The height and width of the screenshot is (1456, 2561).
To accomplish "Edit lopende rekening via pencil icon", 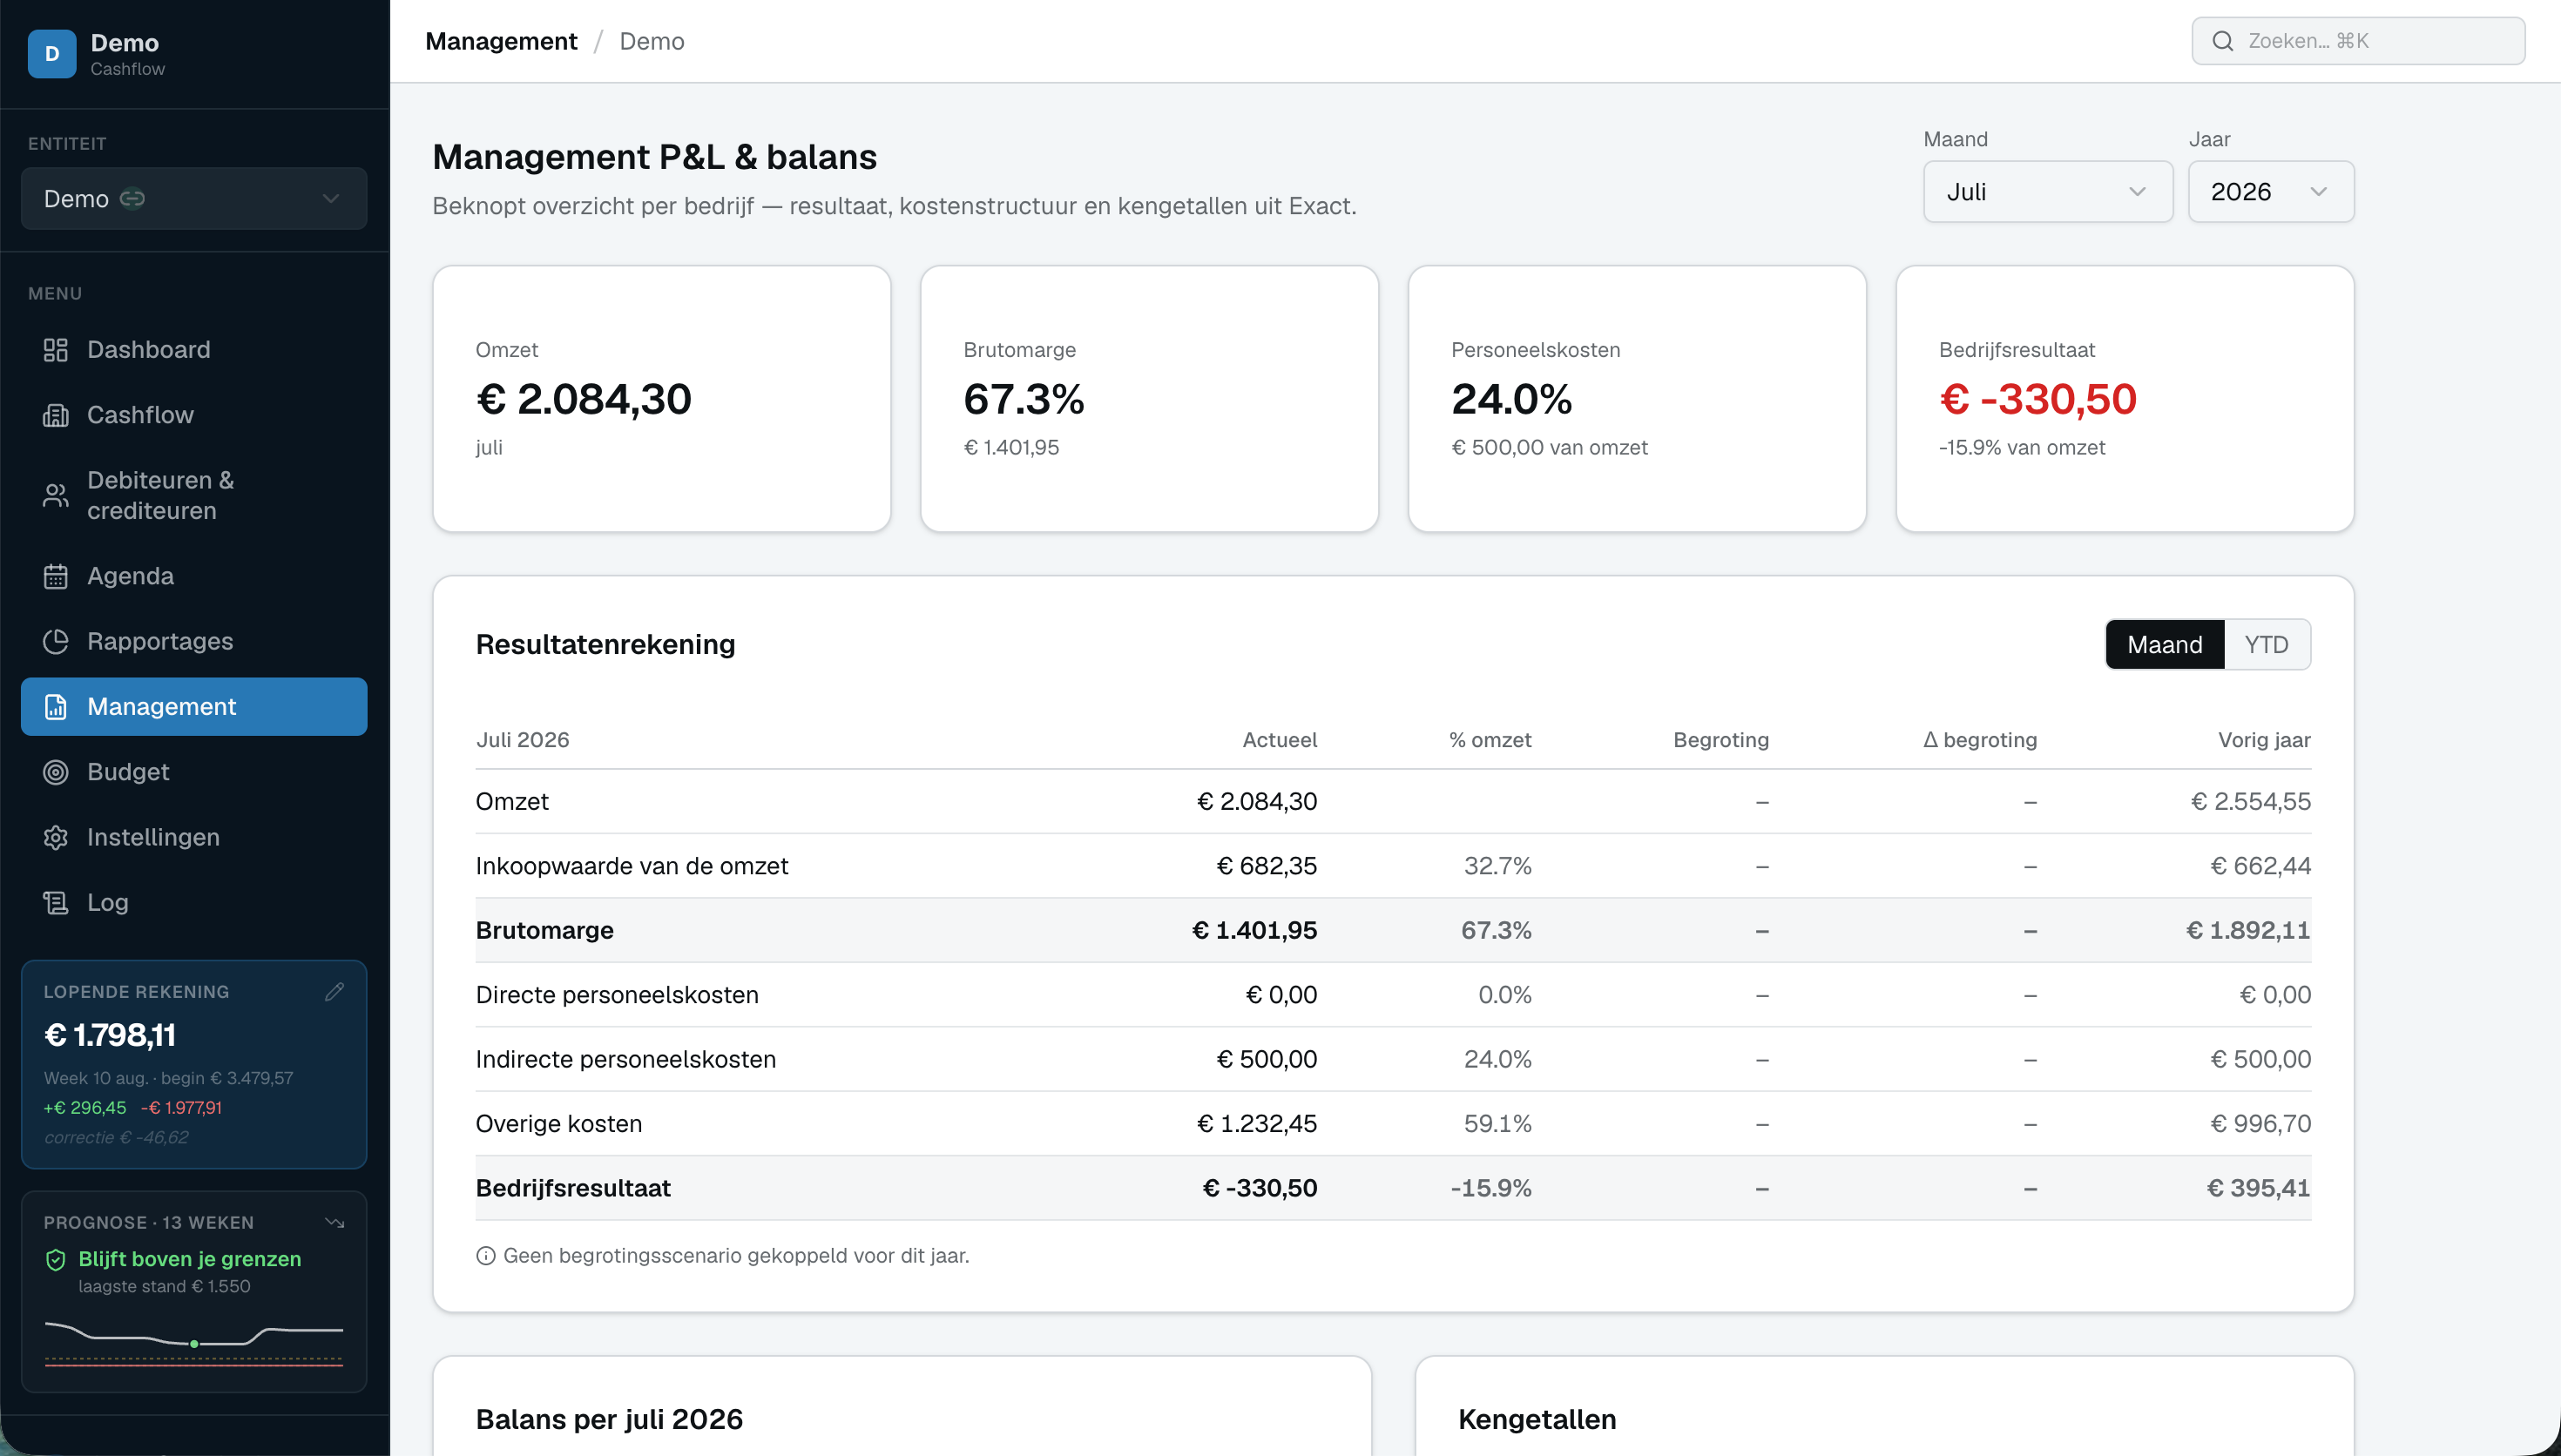I will pos(335,991).
